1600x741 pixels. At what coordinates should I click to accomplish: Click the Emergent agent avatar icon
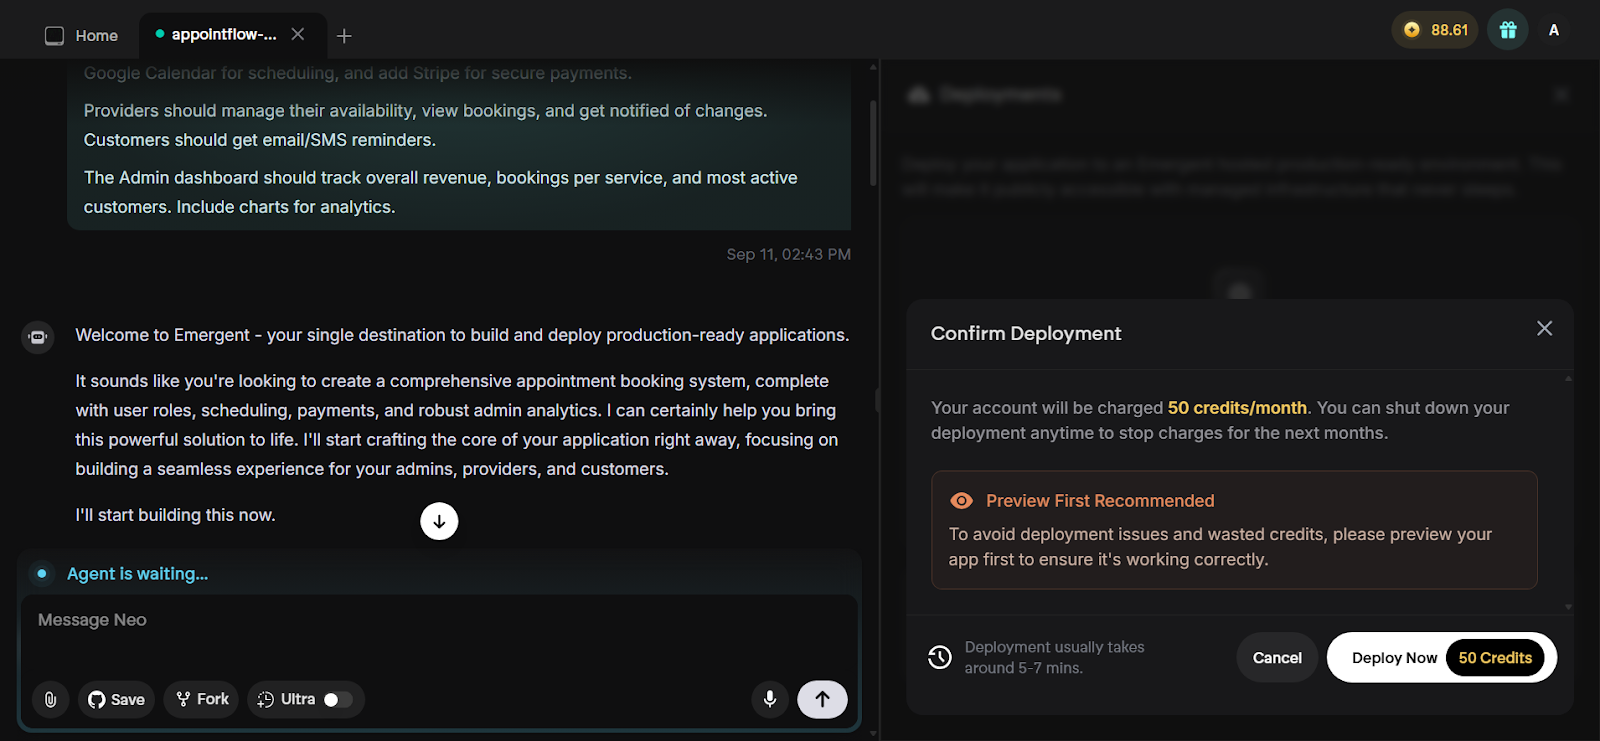(38, 337)
